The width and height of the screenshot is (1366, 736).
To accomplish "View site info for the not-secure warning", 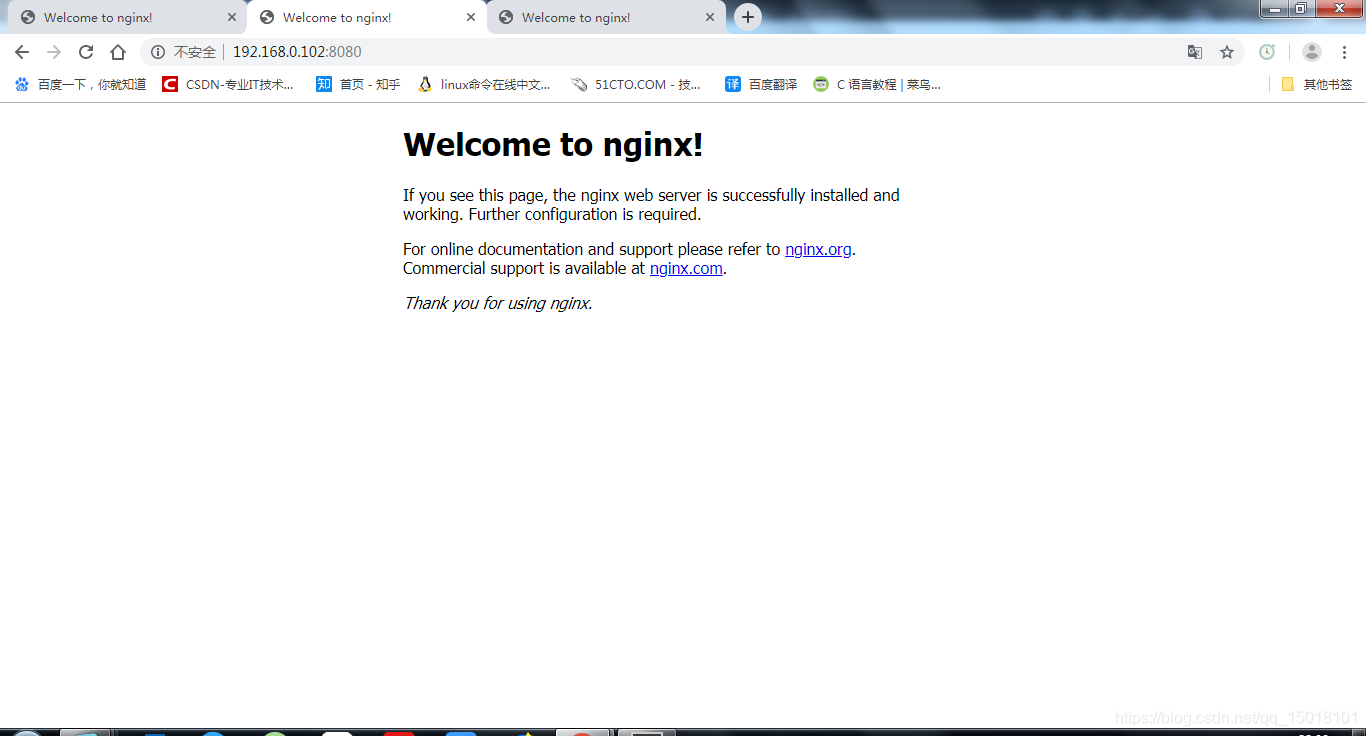I will coord(158,52).
